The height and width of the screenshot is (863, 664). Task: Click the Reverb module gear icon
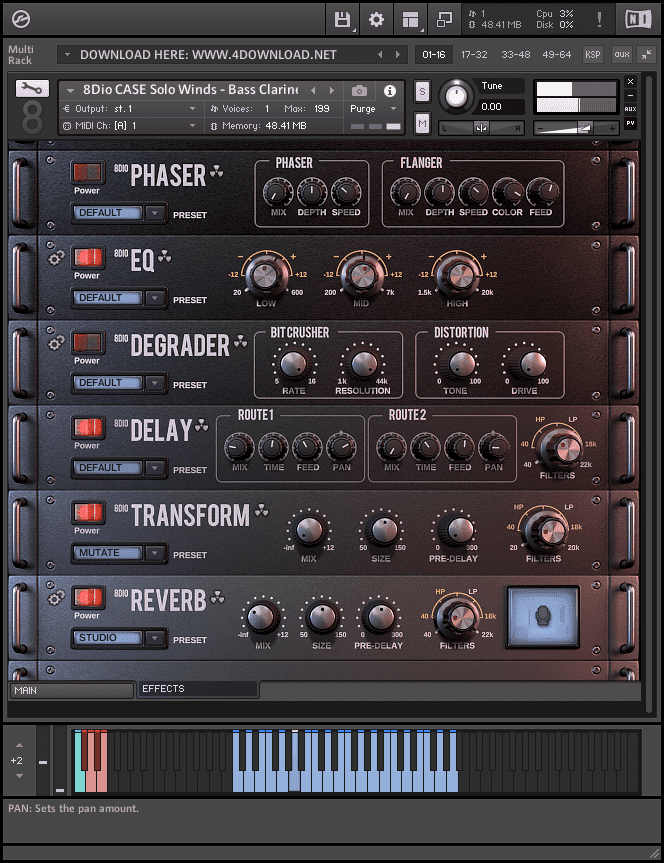[x=56, y=598]
